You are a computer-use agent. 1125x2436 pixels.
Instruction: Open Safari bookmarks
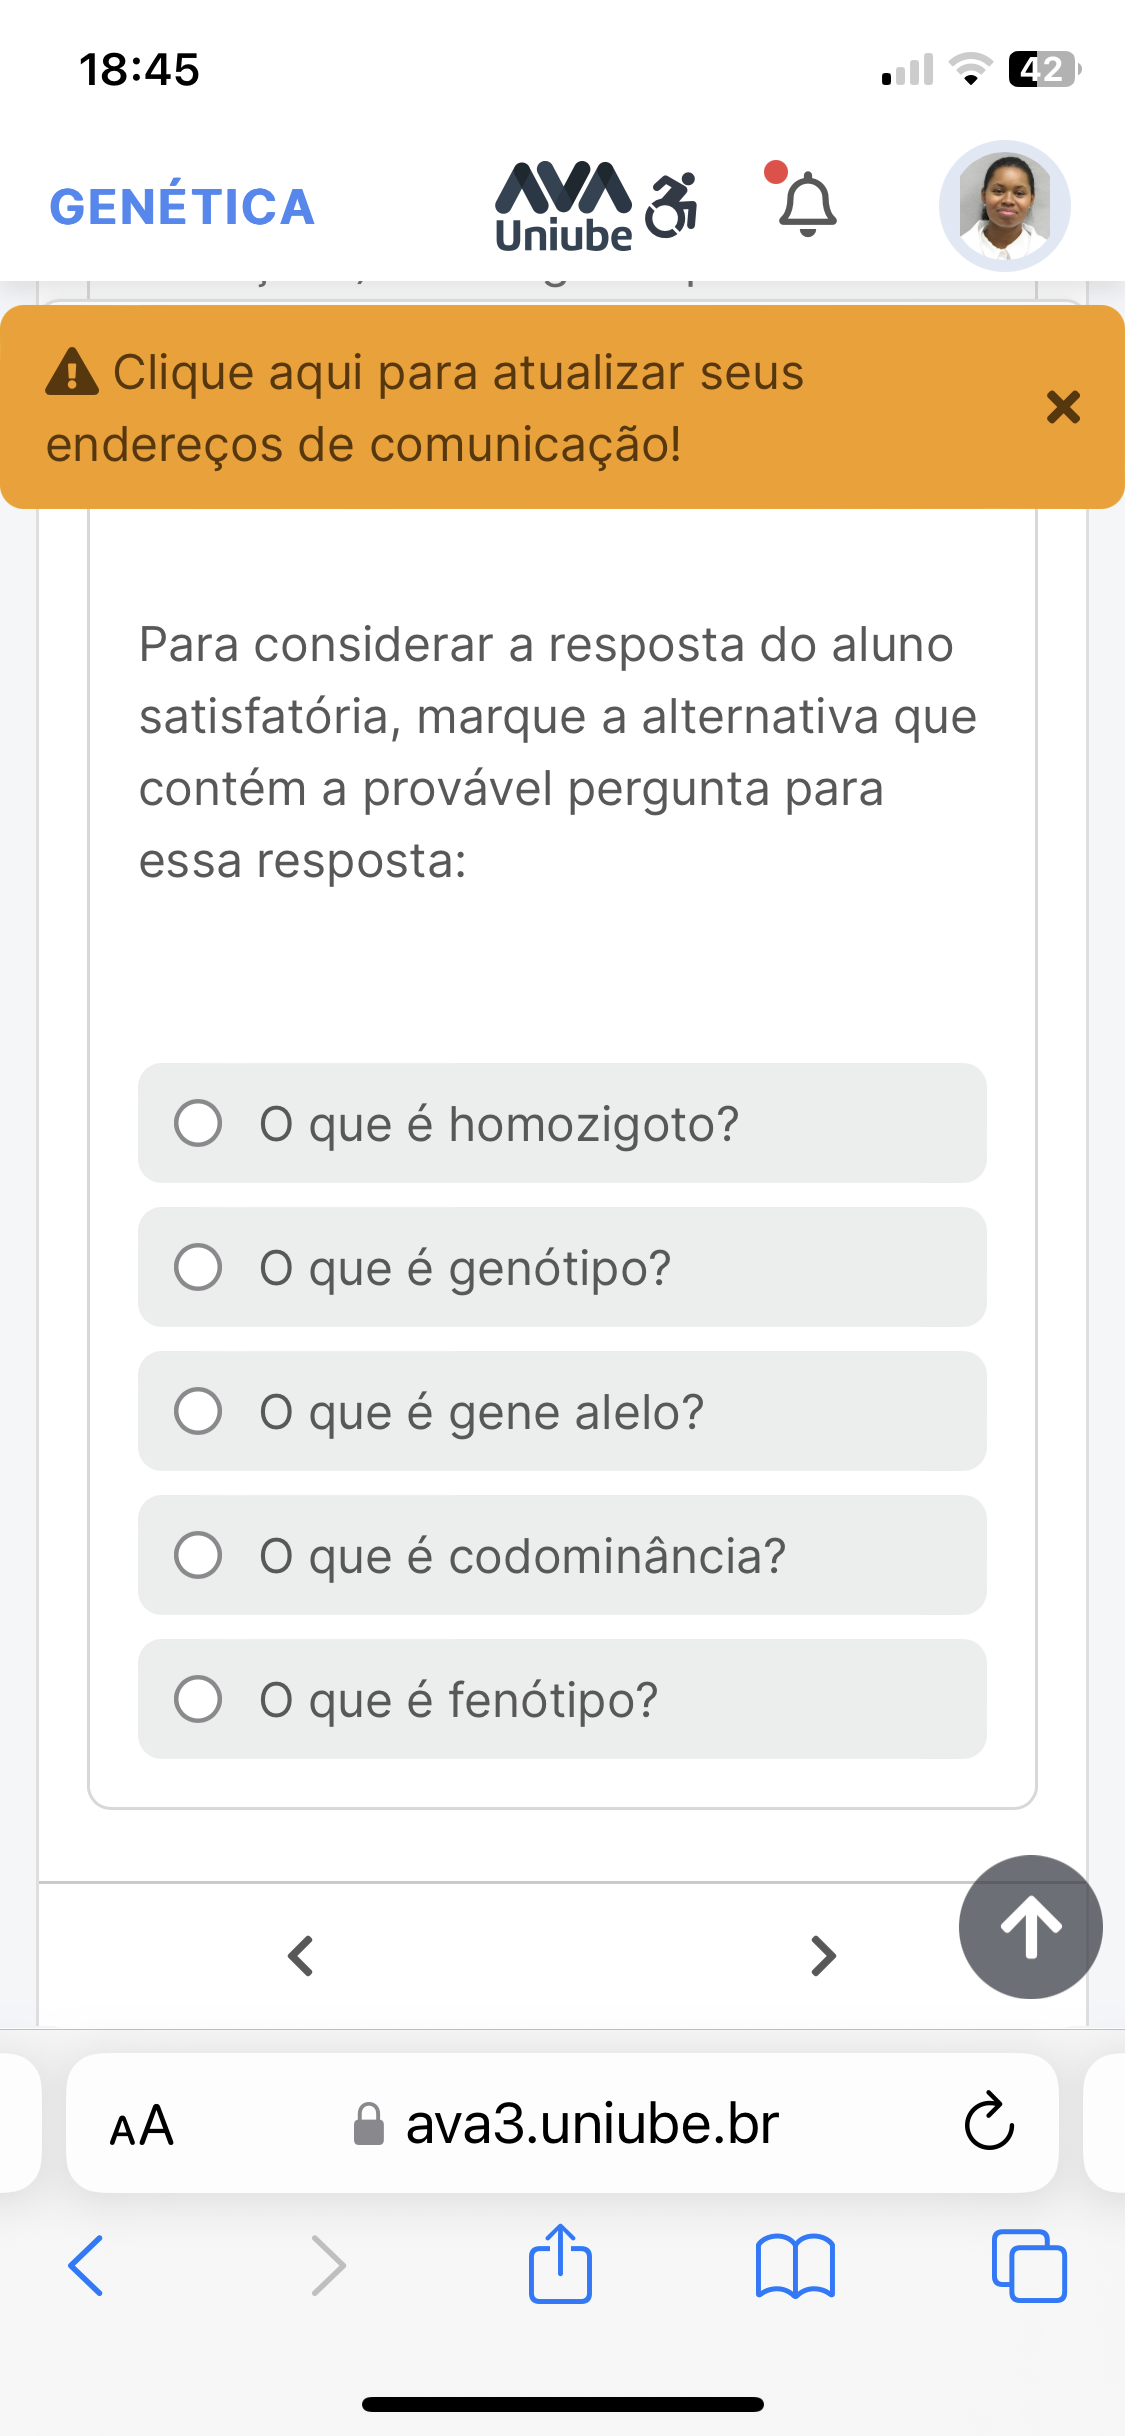coord(795,2266)
